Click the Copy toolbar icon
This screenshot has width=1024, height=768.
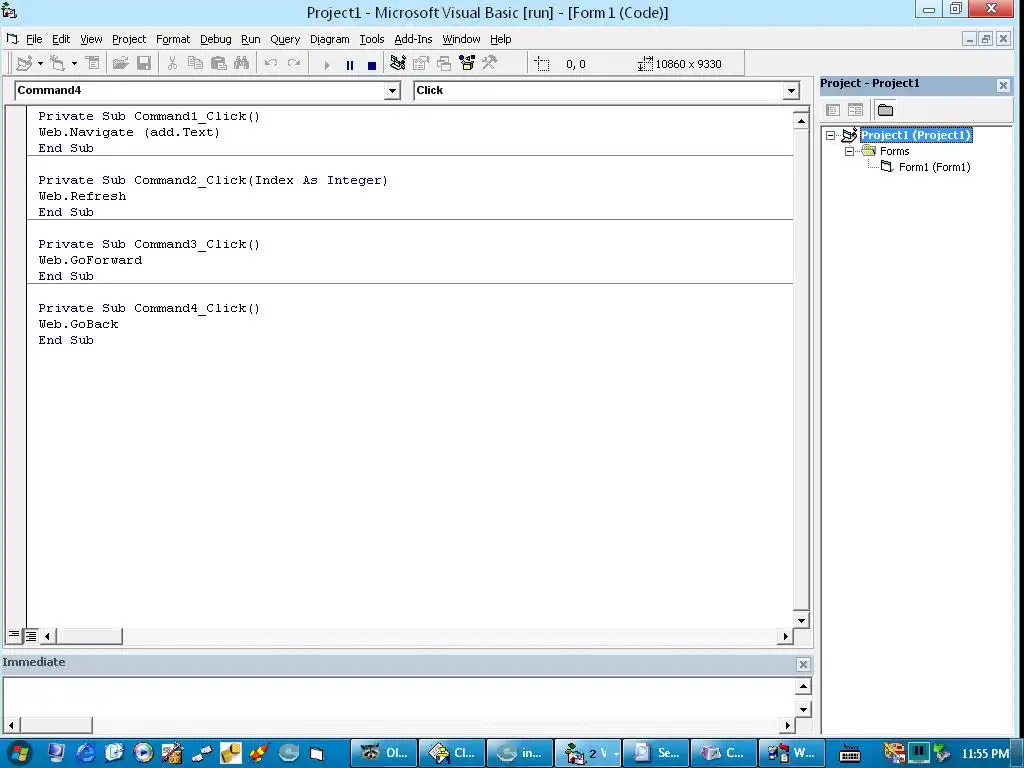pos(195,63)
